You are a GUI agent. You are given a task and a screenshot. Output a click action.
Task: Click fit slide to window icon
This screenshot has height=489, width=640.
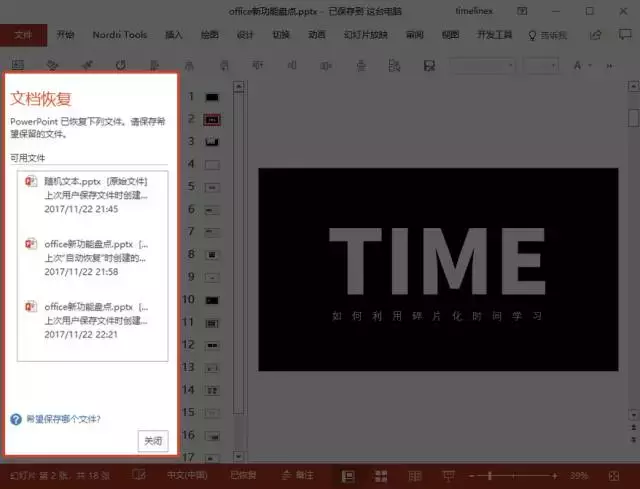pyautogui.click(x=614, y=476)
